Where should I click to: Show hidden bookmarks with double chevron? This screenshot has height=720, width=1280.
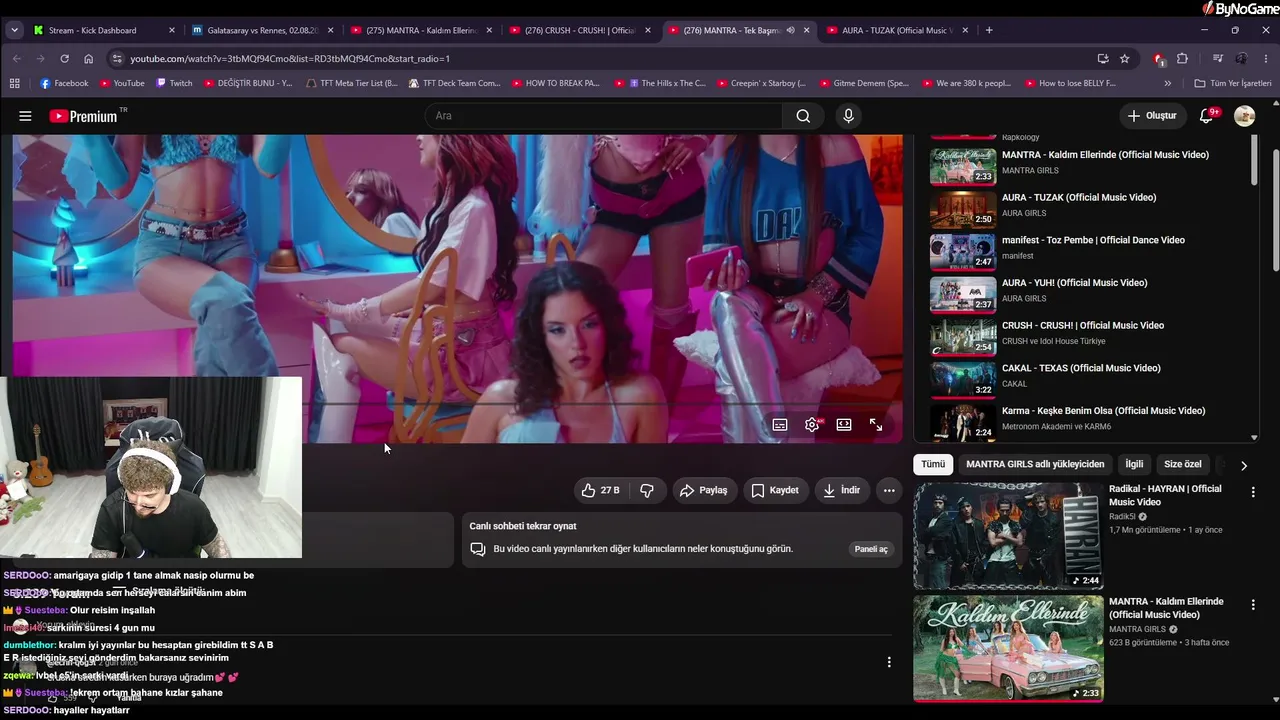coord(1168,83)
